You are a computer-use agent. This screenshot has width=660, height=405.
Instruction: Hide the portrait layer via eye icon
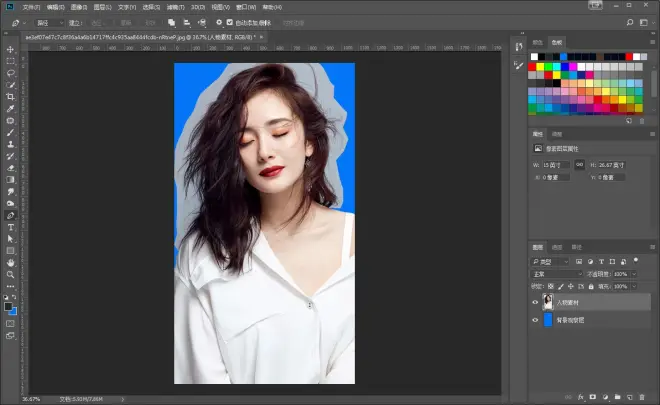point(535,302)
